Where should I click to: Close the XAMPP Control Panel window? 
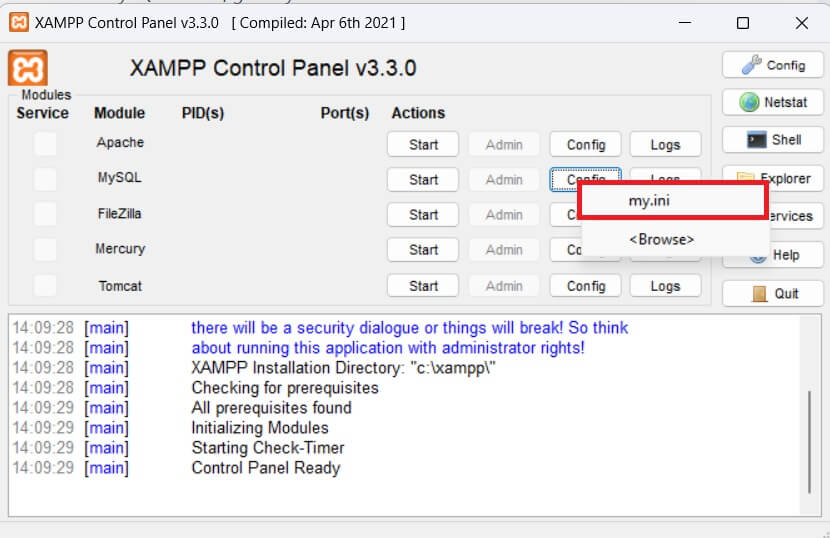801,23
